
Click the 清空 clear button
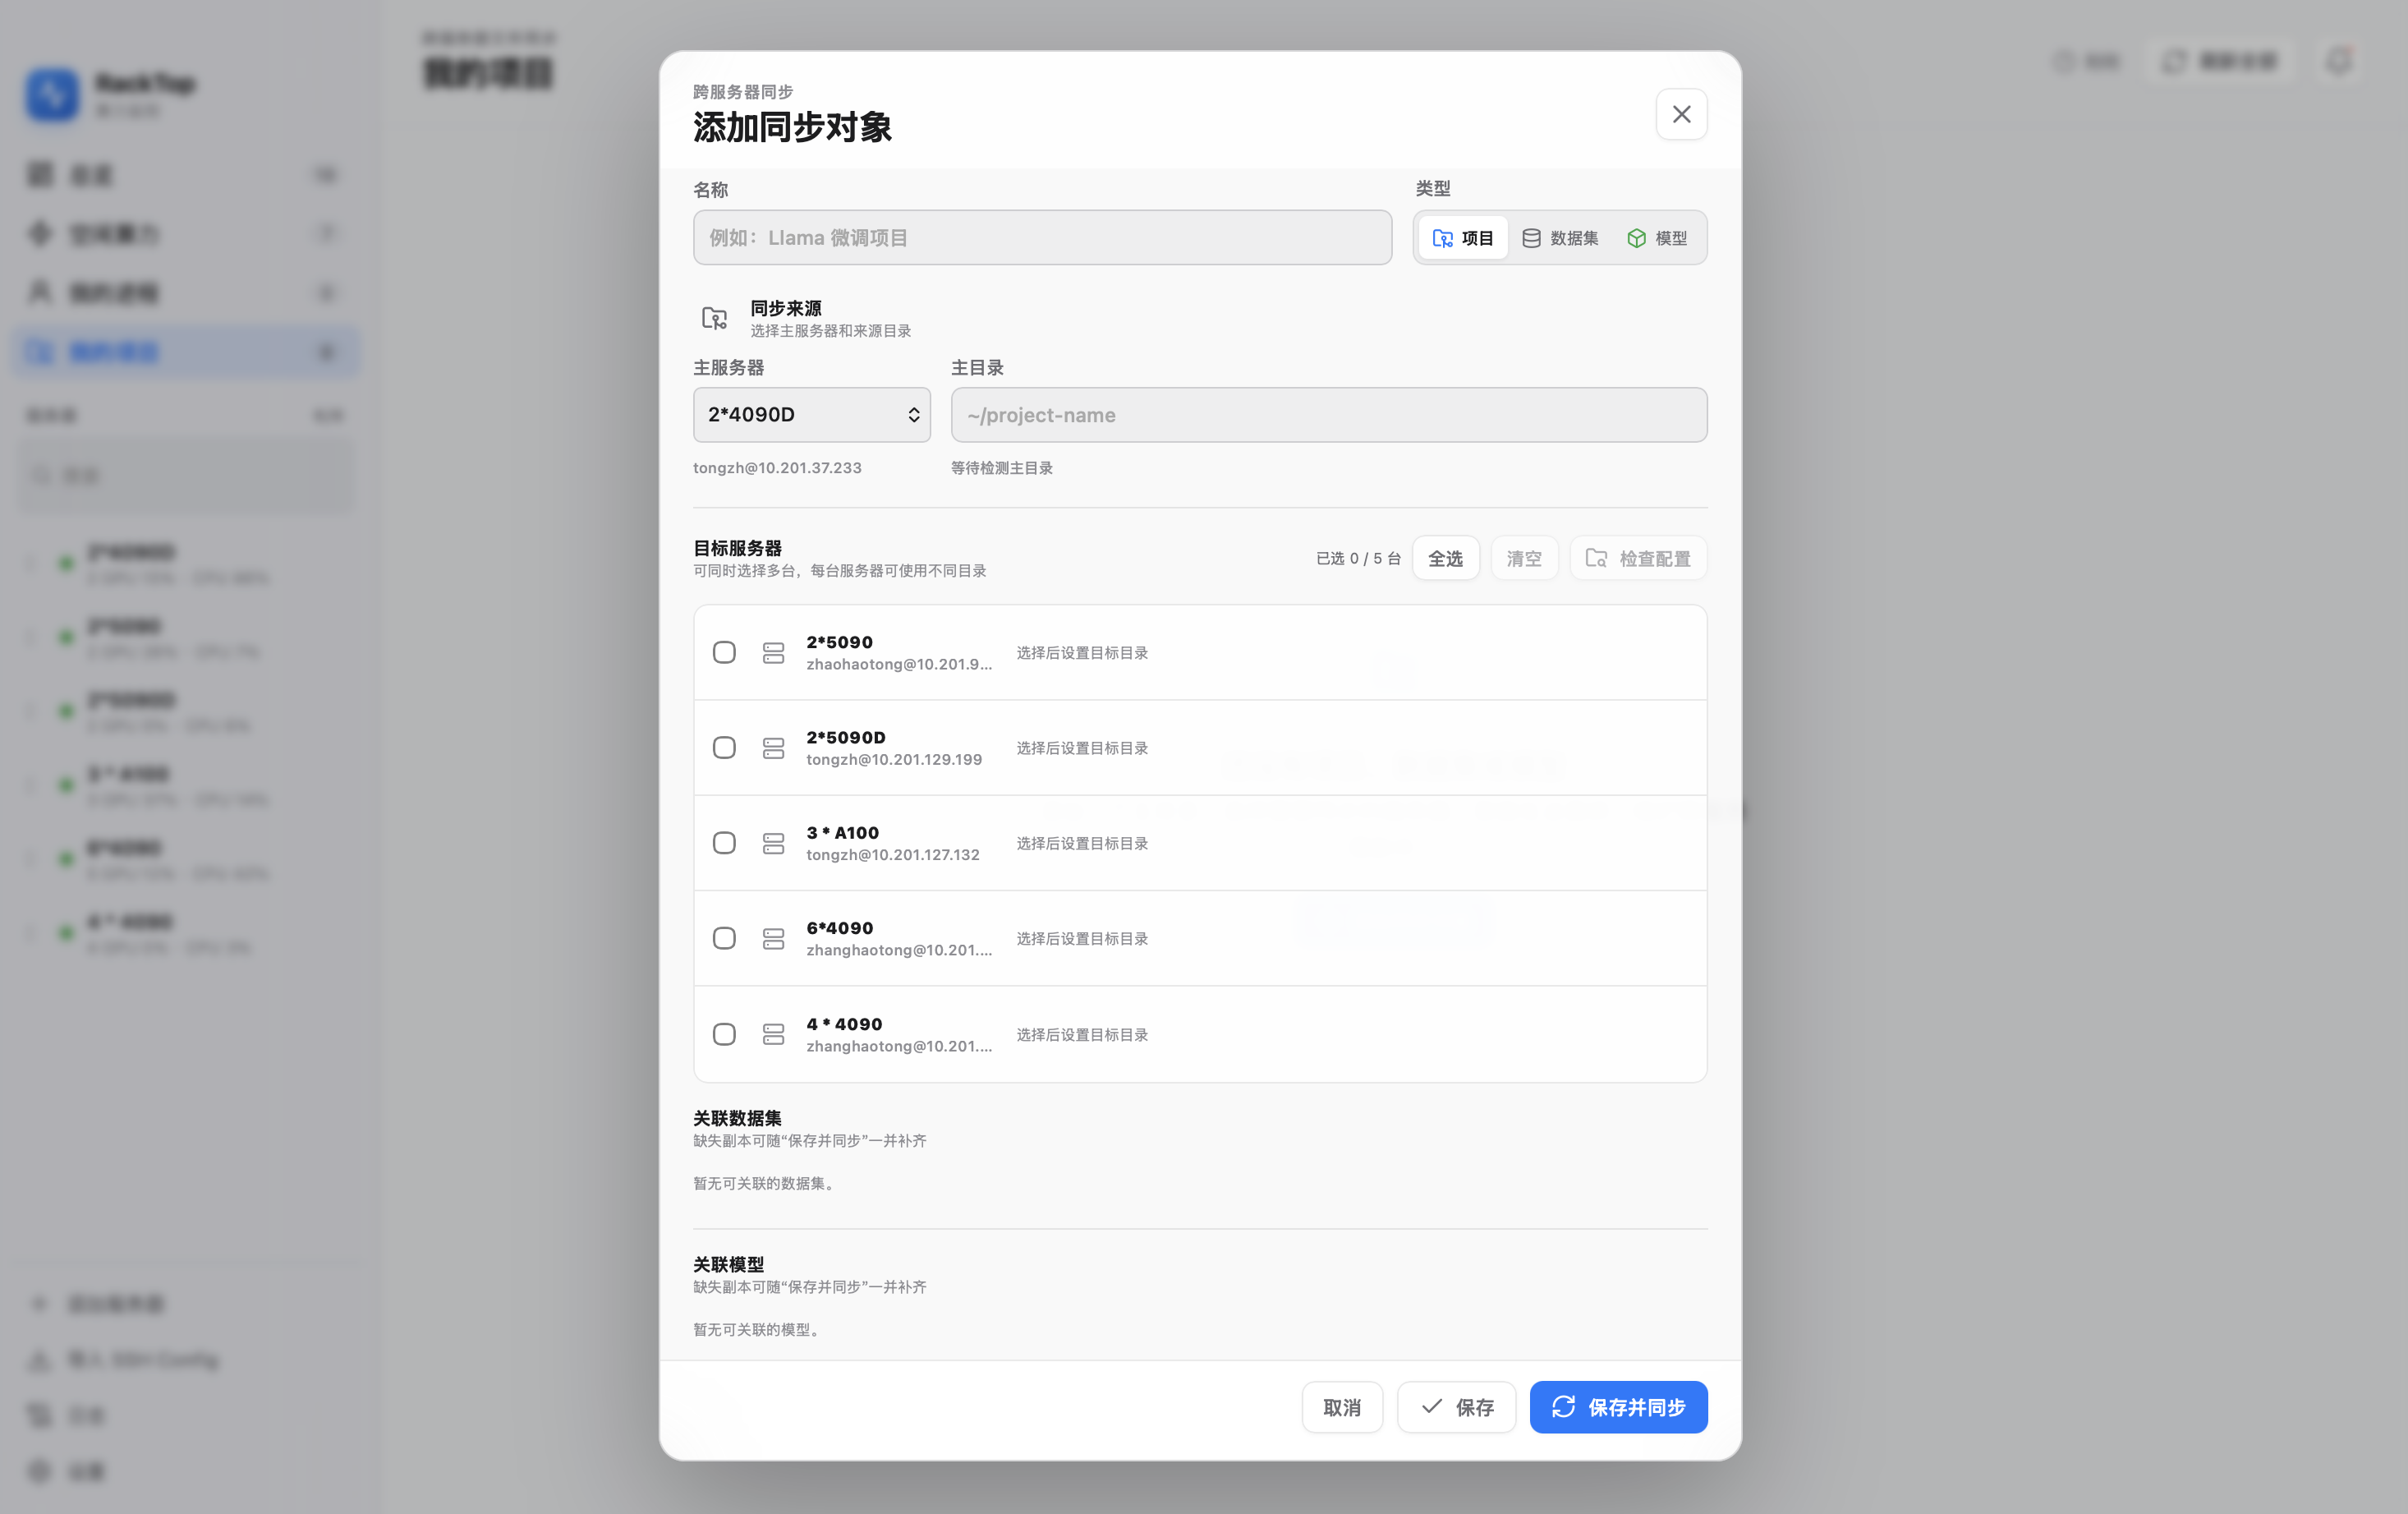1524,558
